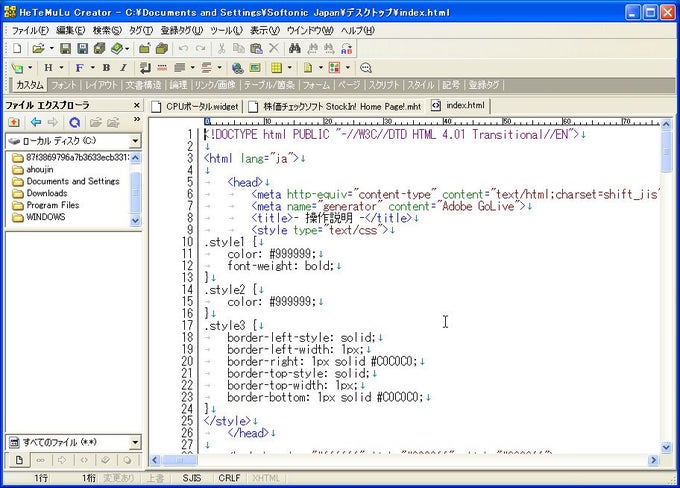Click the AB replace icon

347,49
